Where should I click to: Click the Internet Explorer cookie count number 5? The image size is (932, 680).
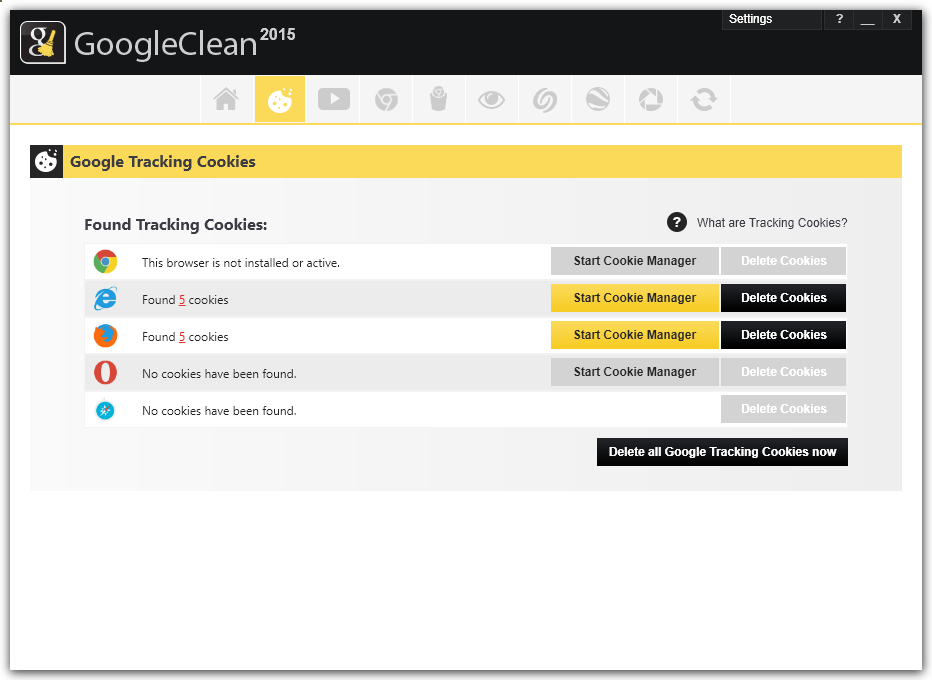click(x=182, y=300)
